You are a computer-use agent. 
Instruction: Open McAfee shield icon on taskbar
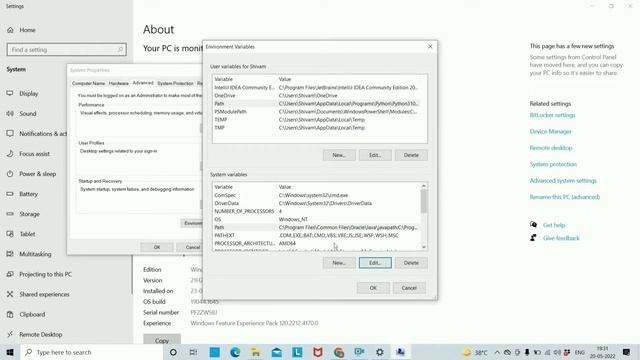tap(318, 352)
